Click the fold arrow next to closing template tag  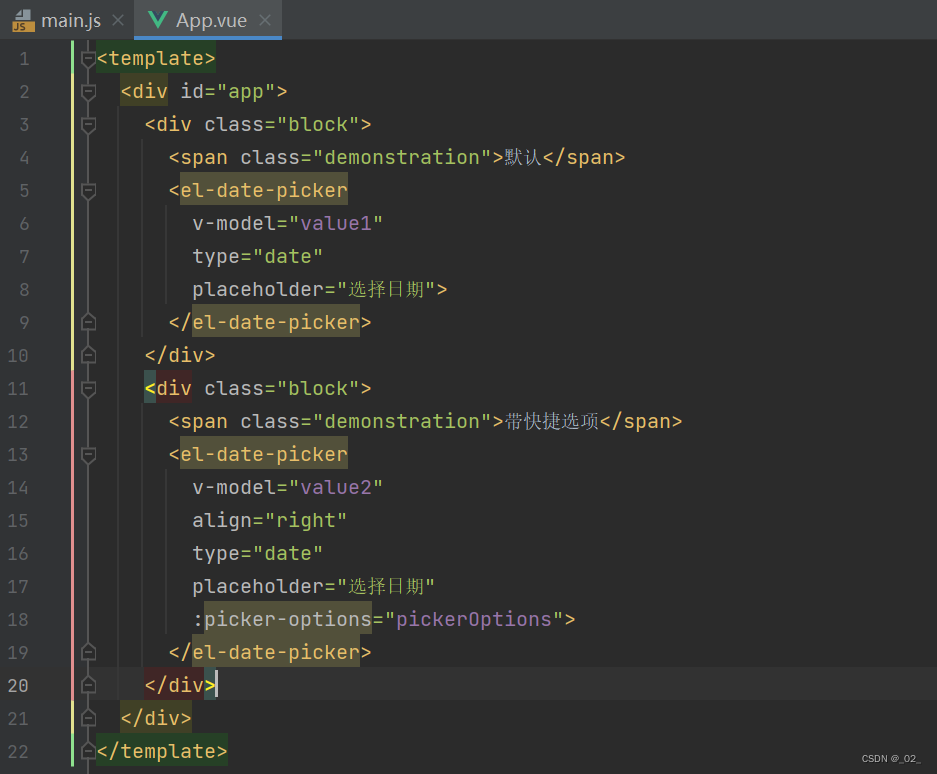click(x=88, y=751)
